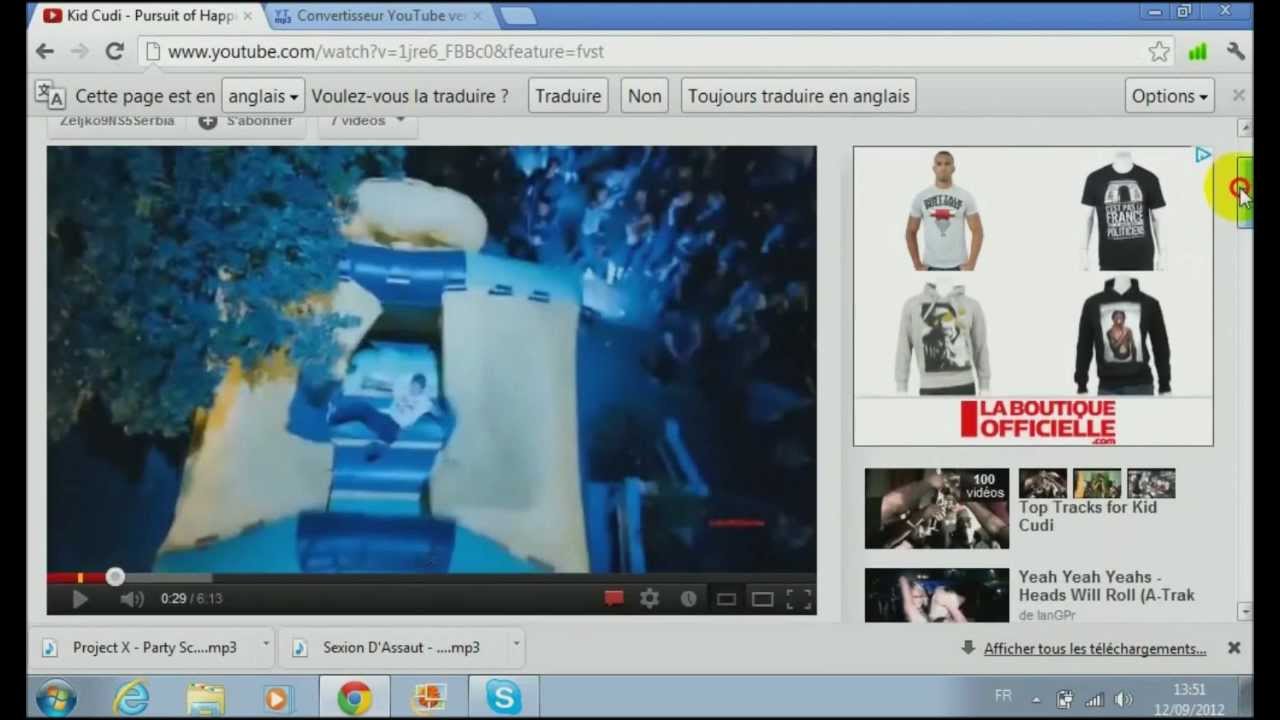Click the address bar URL field

tap(640, 52)
